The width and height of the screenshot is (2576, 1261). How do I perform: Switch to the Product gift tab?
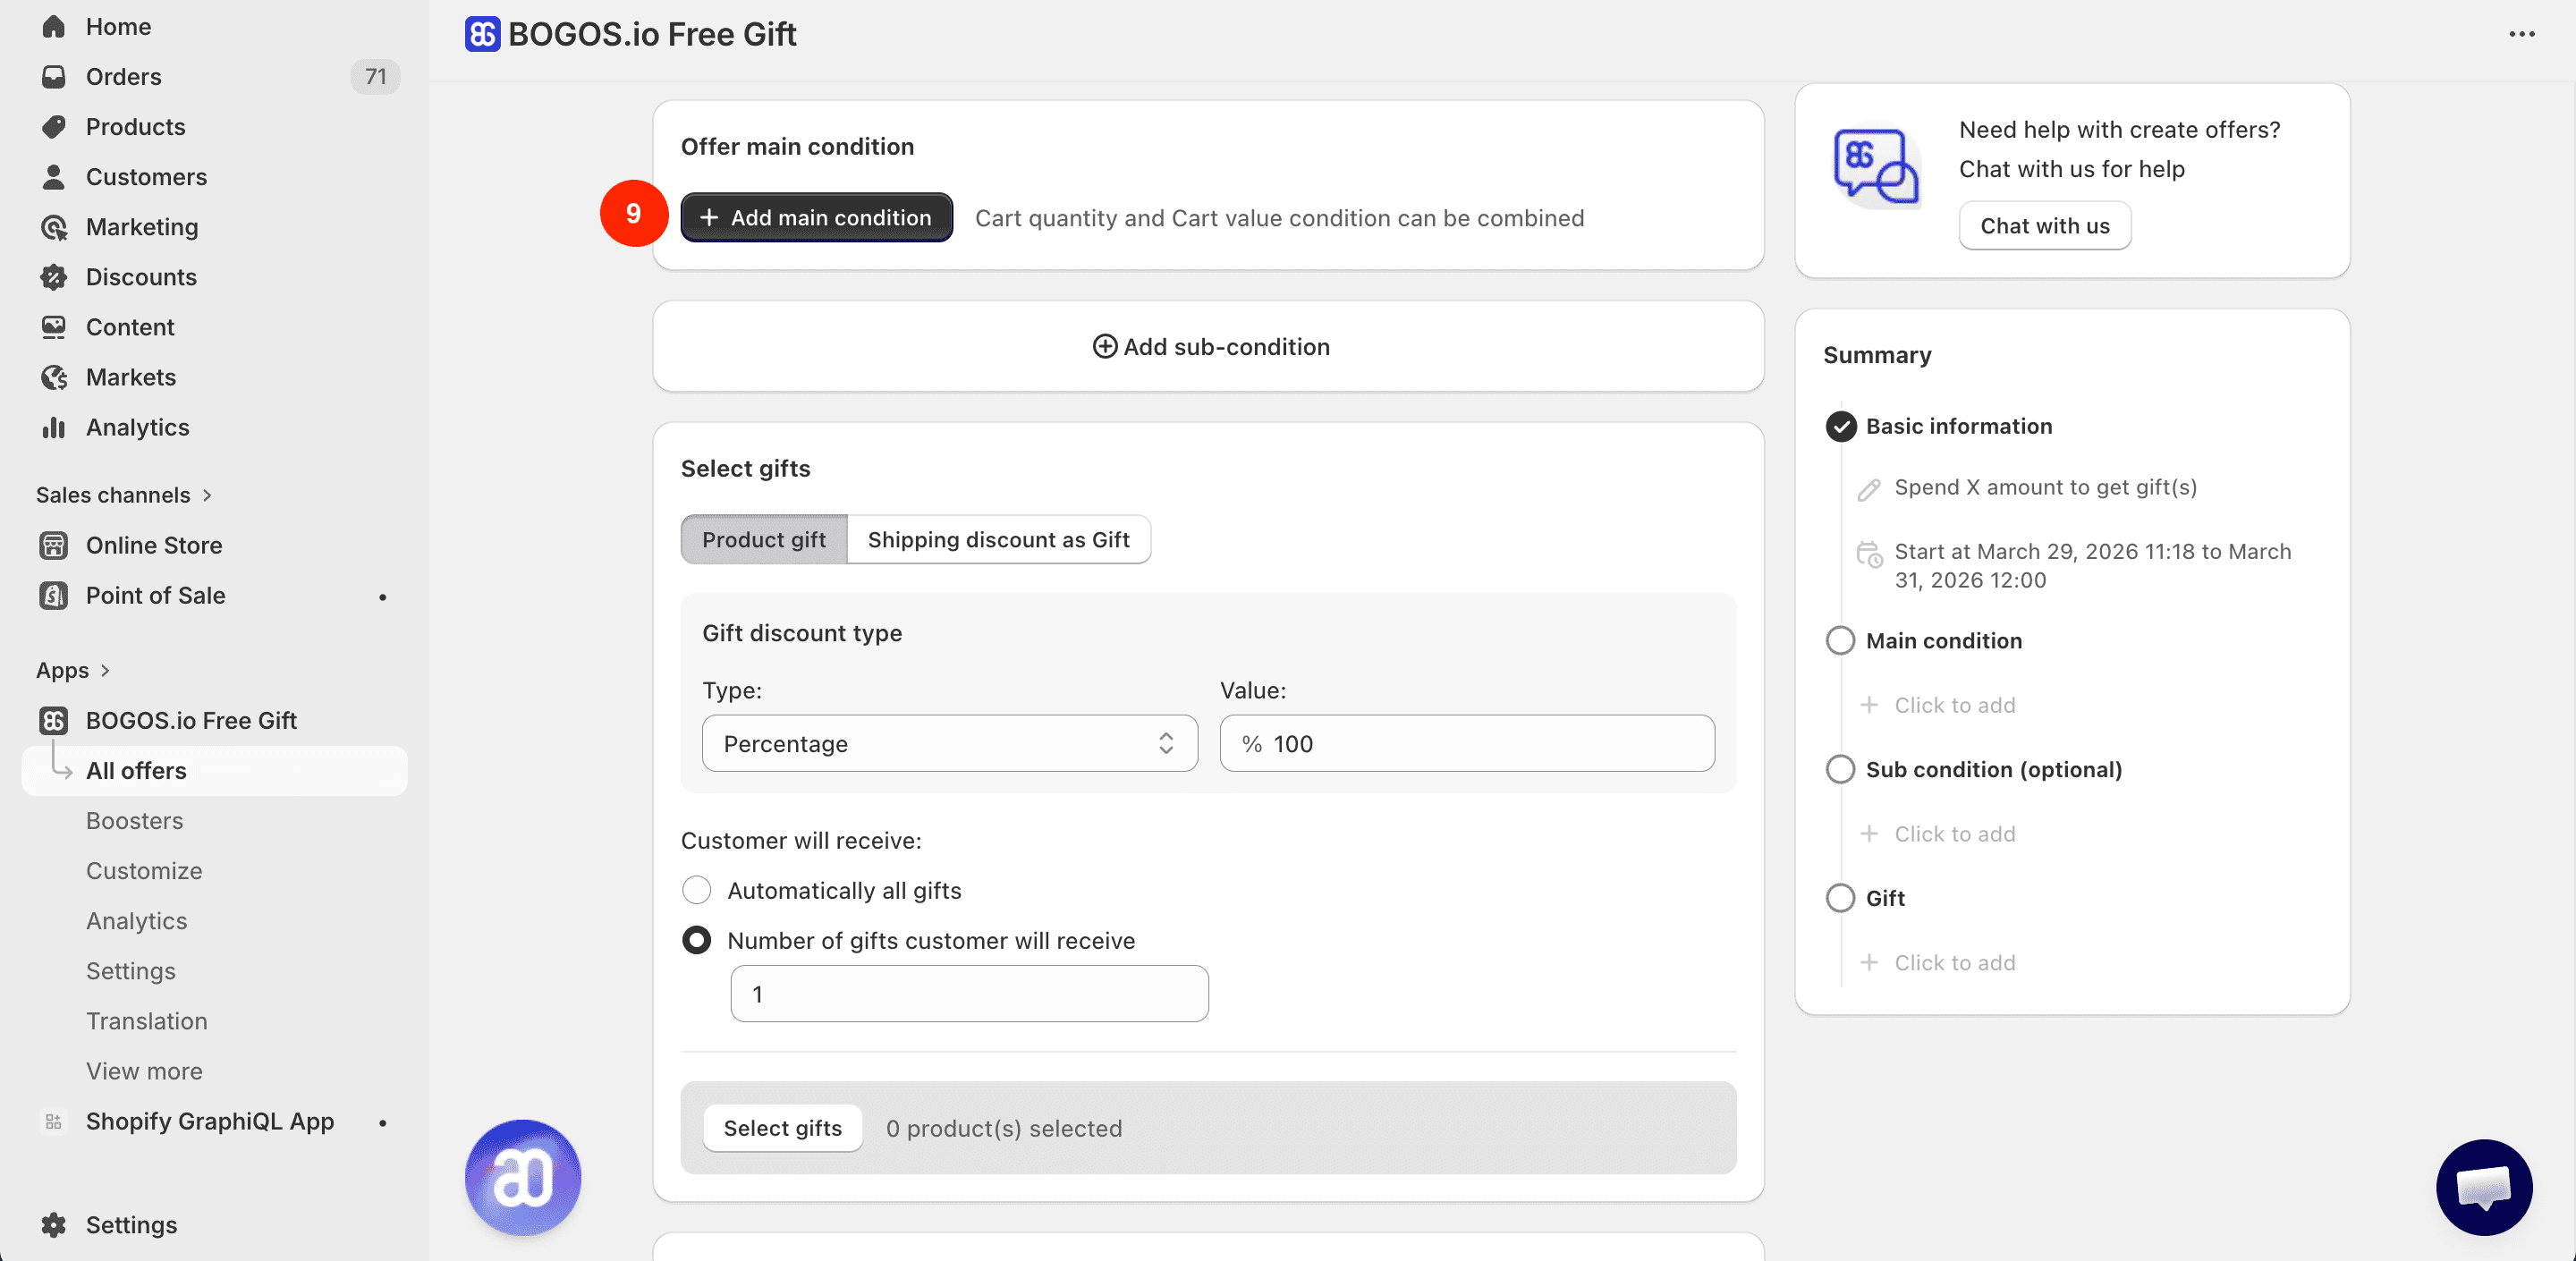764,539
